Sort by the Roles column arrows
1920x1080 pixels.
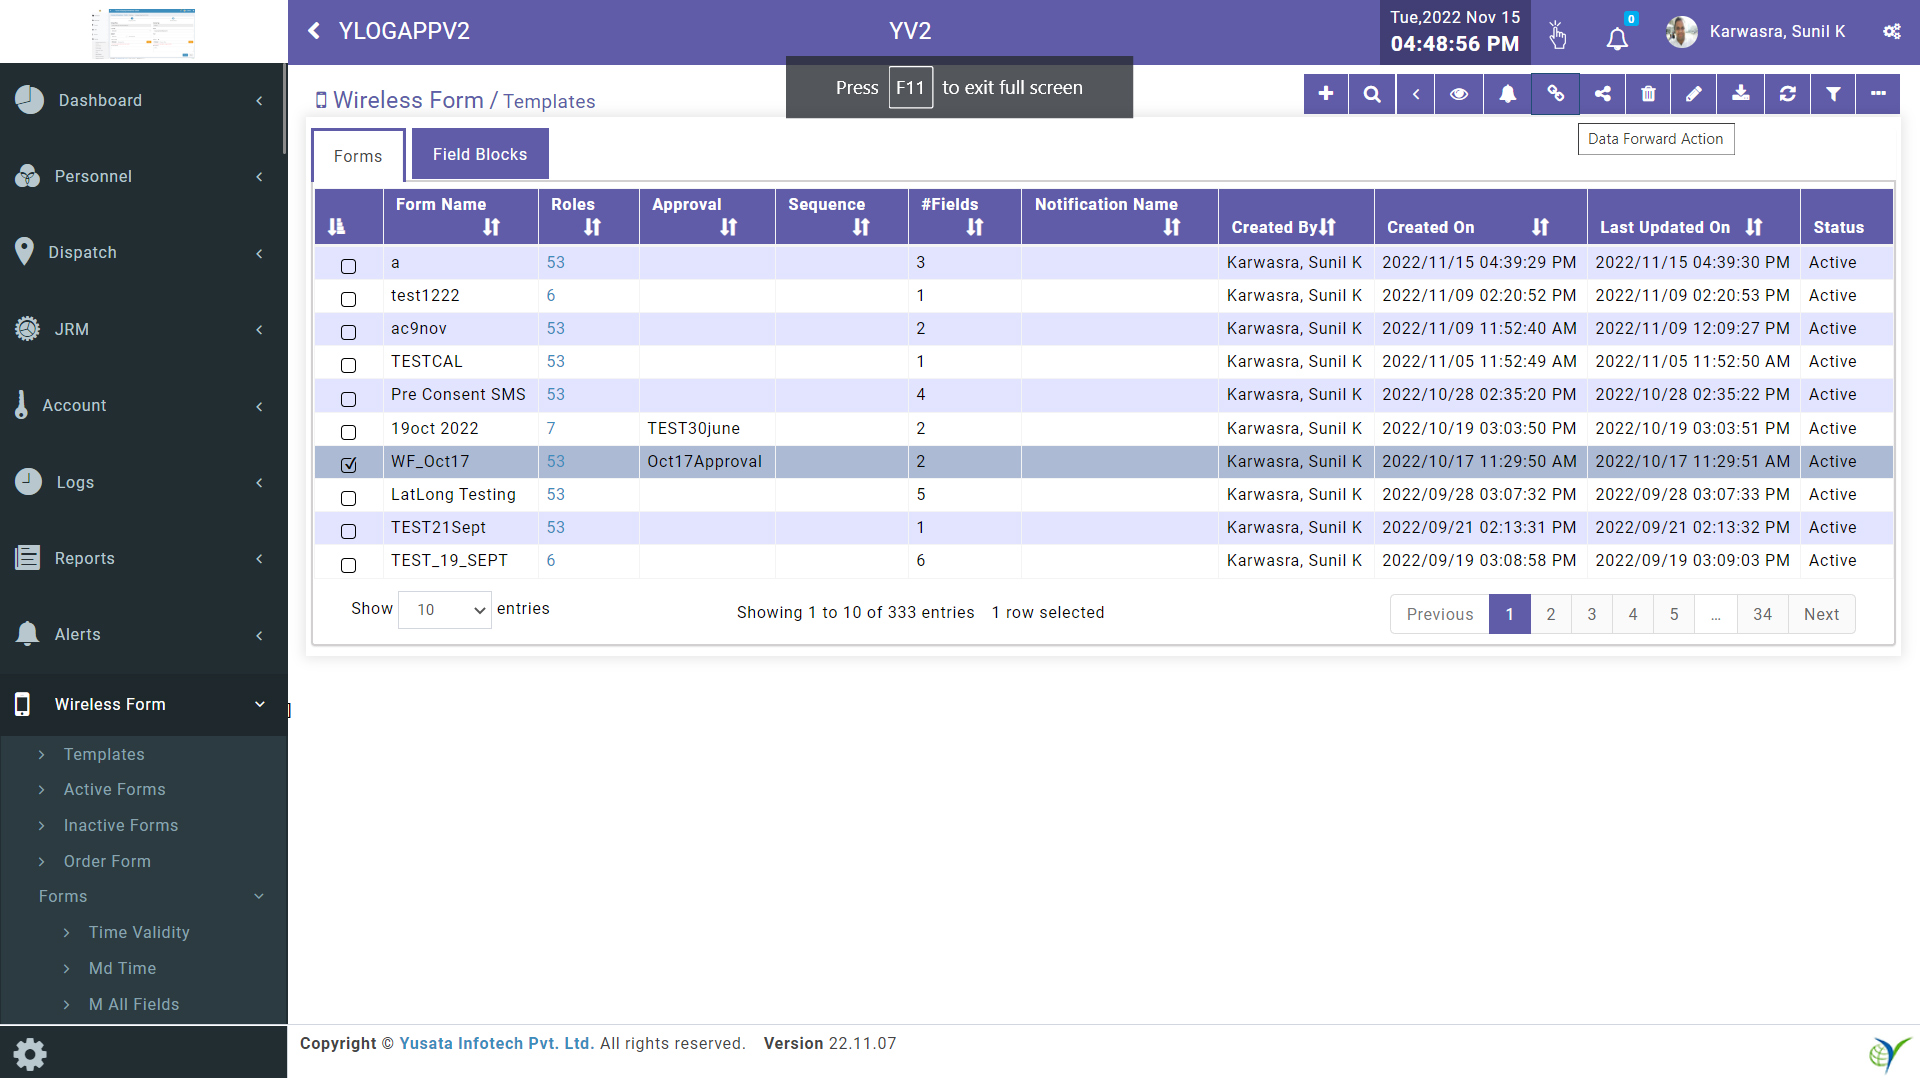(593, 227)
